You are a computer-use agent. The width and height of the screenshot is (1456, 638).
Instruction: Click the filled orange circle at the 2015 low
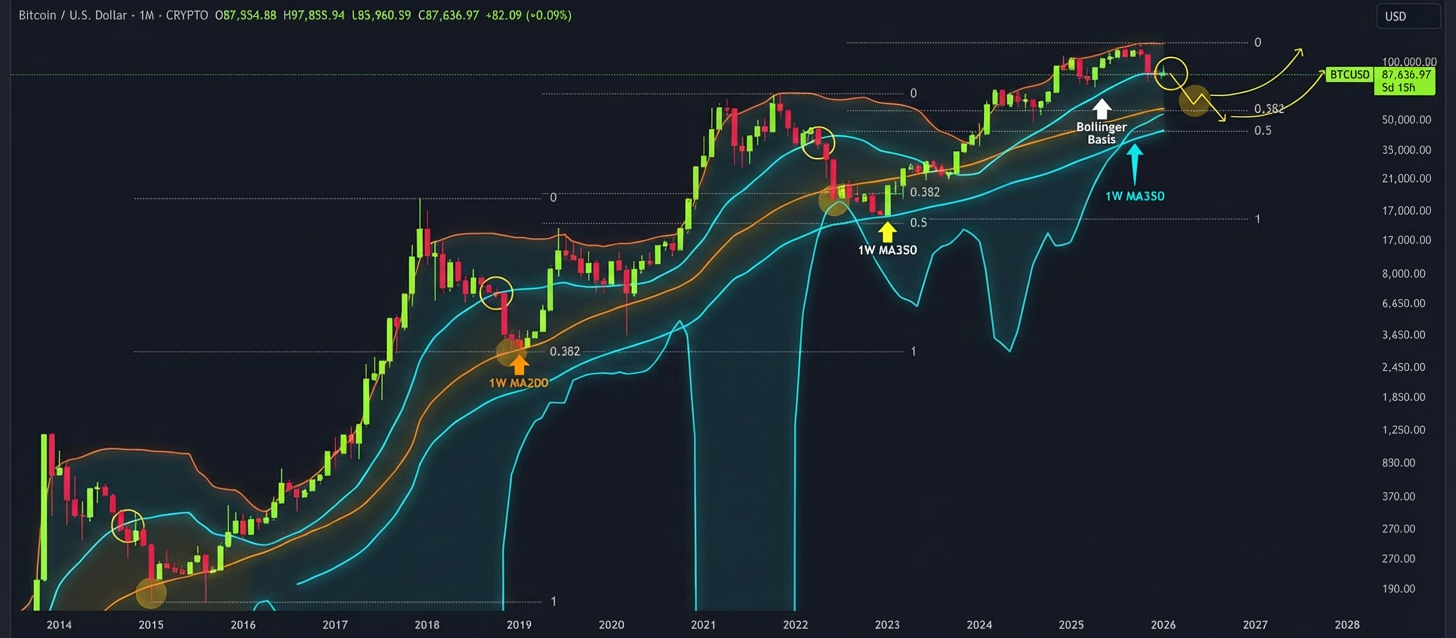coord(151,592)
